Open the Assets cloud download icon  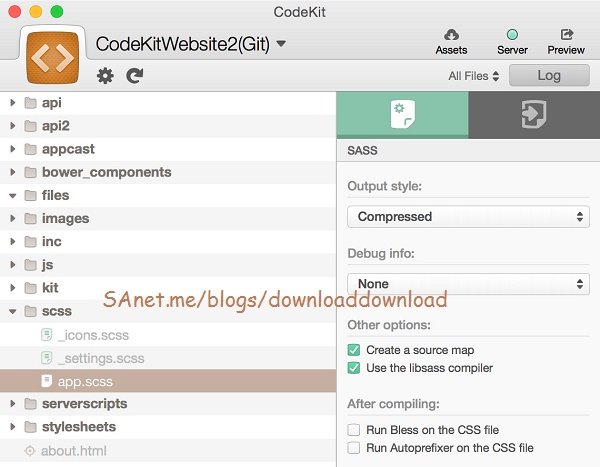452,35
